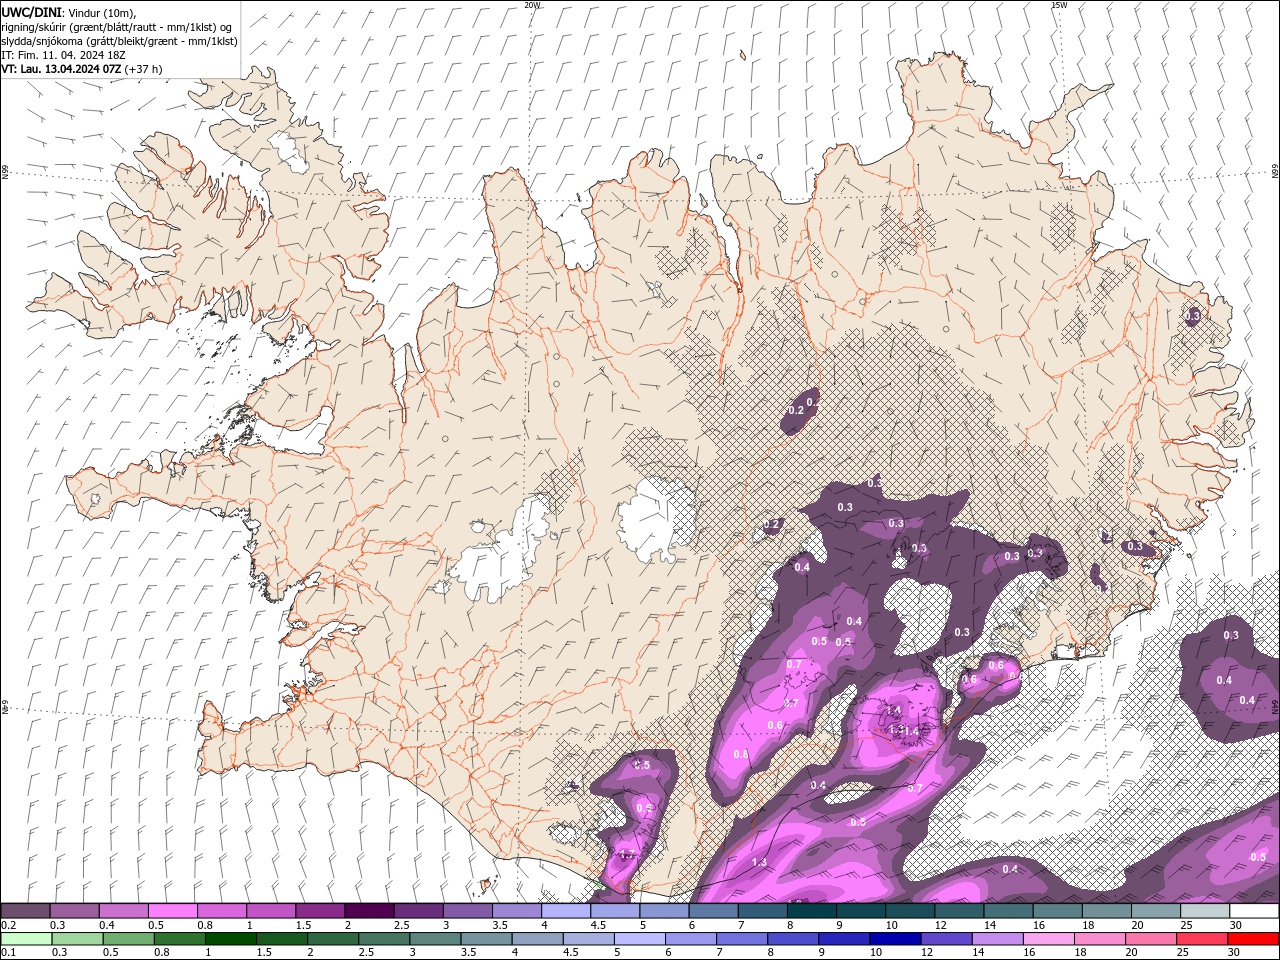Click the dark plum 0.2 swatch in upper legend row
Image resolution: width=1280 pixels, height=960 pixels.
pyautogui.click(x=25, y=911)
